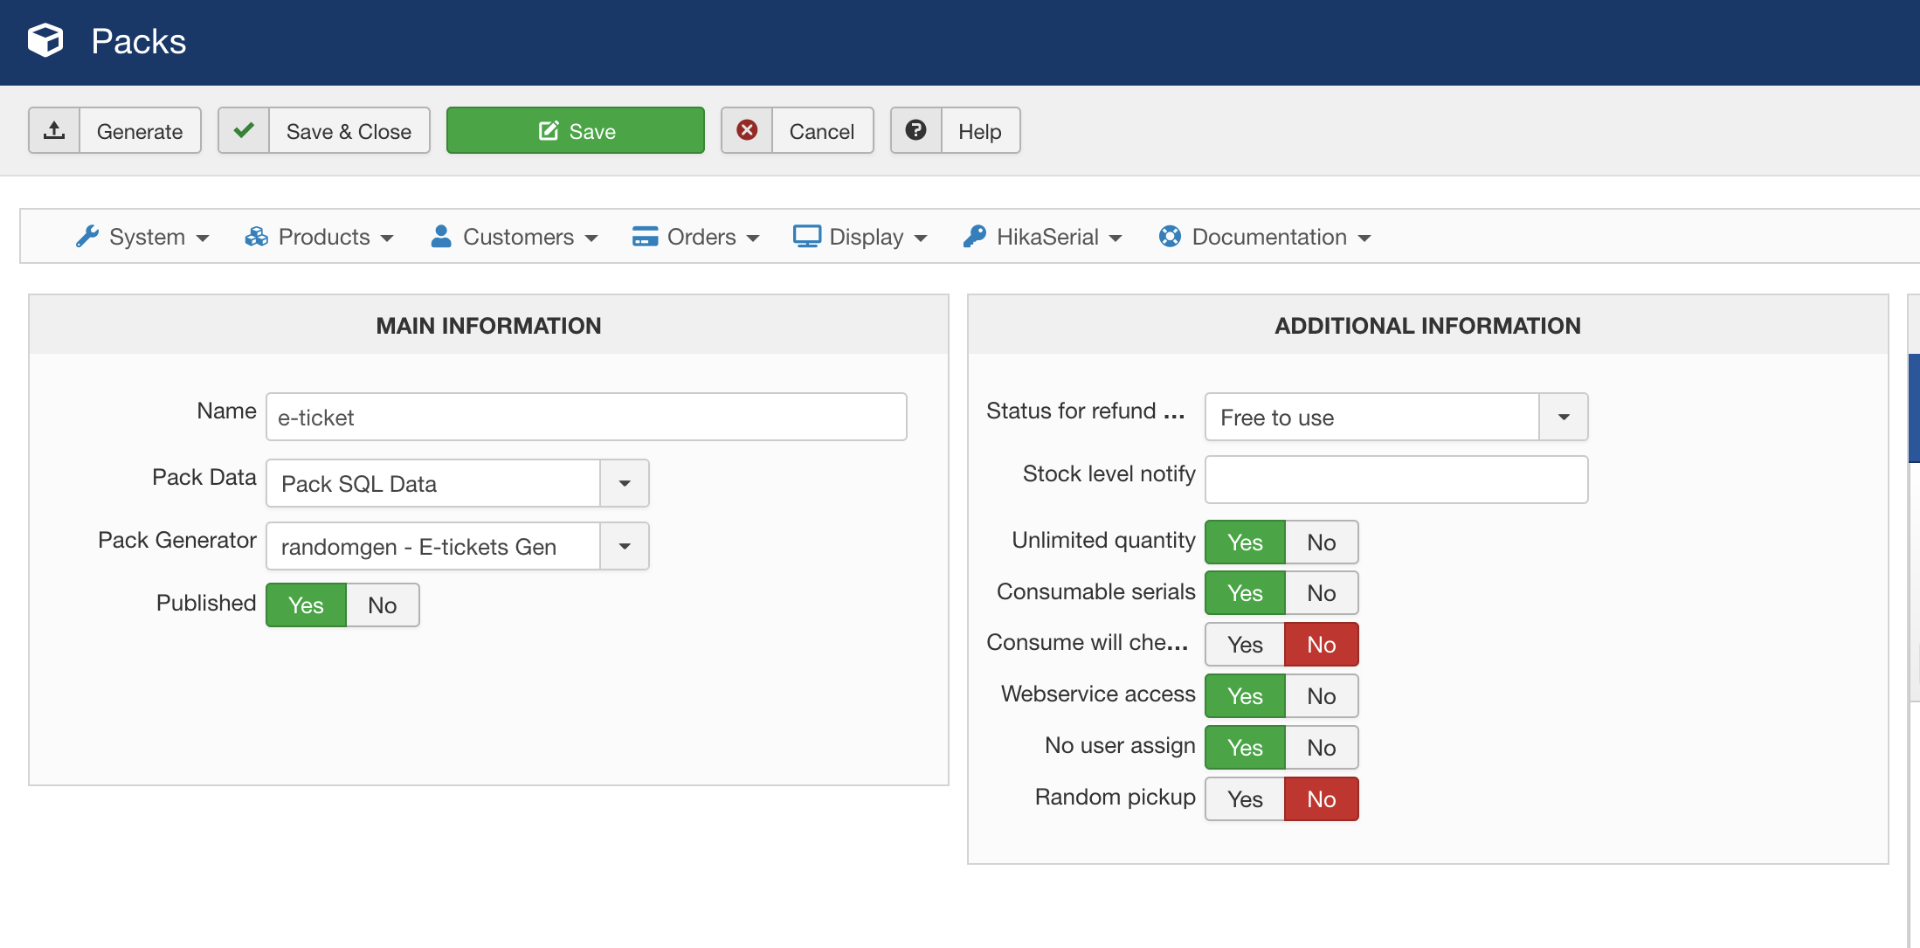Click the HikaSerial key icon

tap(974, 237)
